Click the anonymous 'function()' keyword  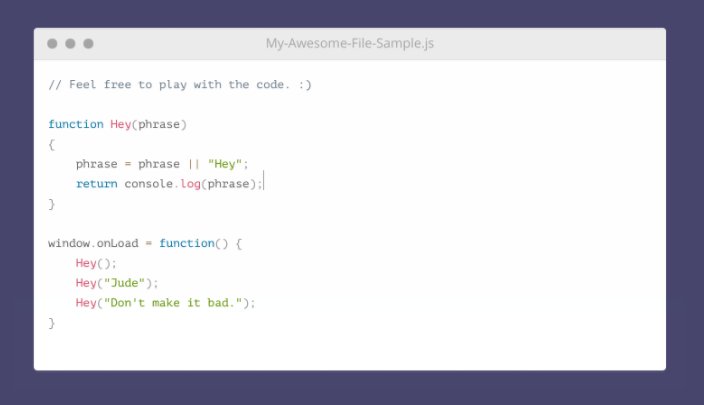click(194, 243)
